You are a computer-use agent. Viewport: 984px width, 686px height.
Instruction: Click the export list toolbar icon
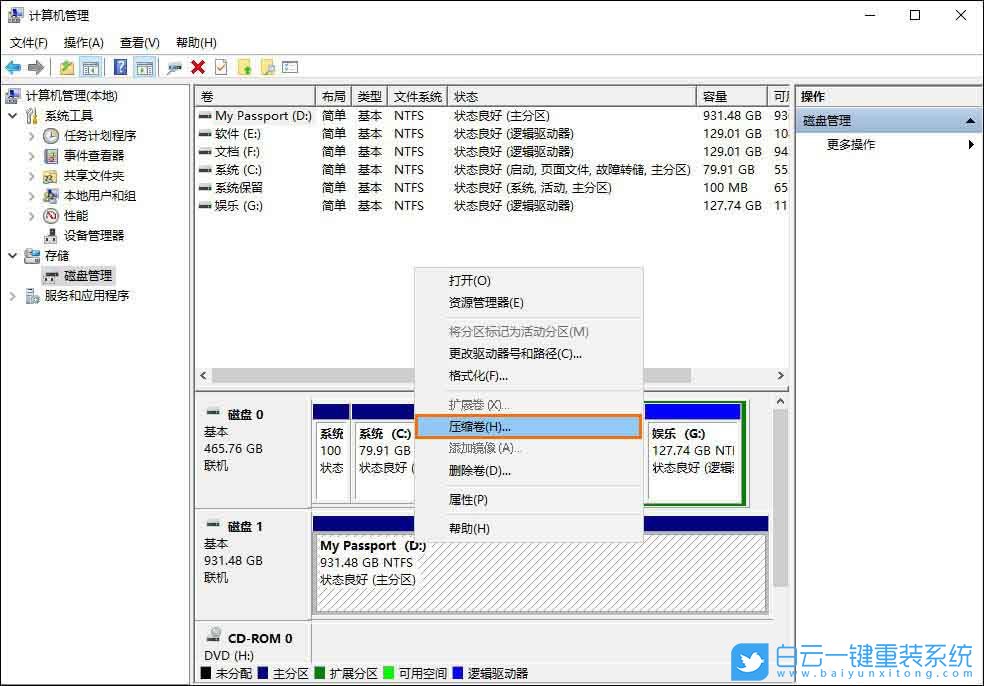click(x=290, y=67)
